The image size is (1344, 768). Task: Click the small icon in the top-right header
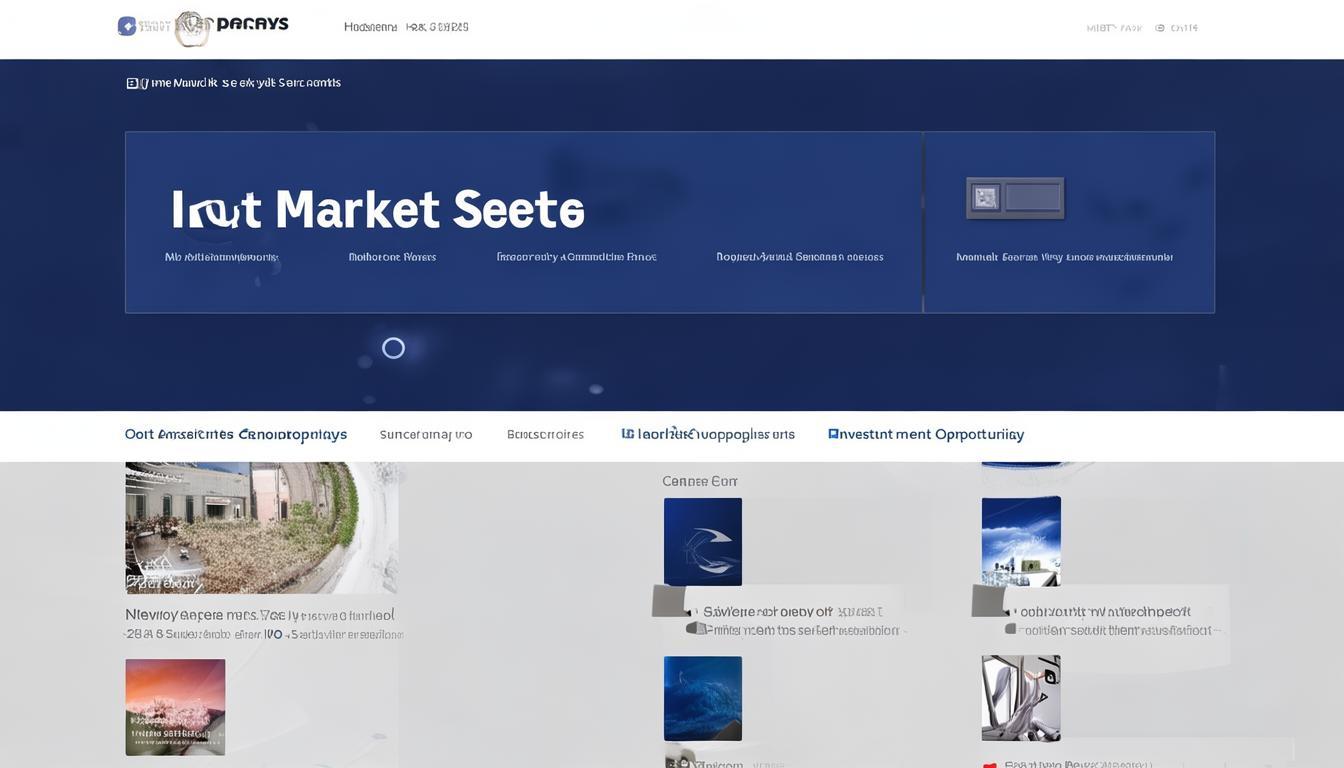pos(1160,28)
